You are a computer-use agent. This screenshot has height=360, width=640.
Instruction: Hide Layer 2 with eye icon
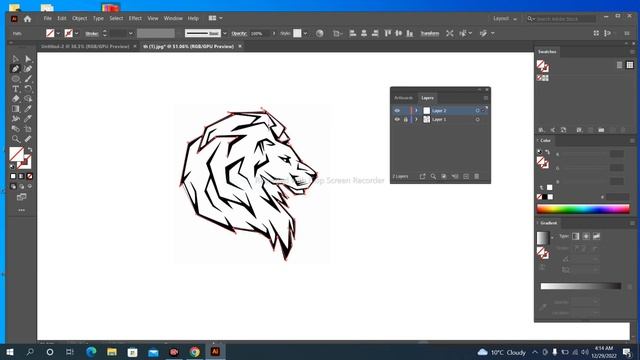(x=397, y=111)
